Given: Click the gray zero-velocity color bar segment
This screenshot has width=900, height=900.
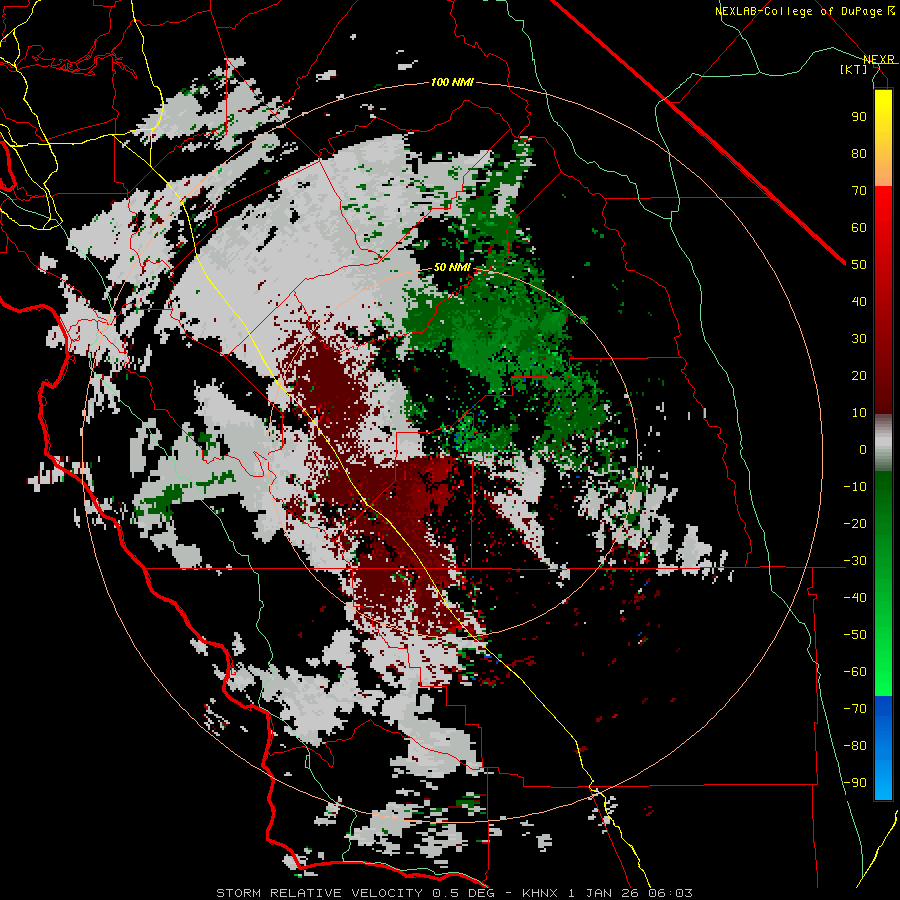Looking at the screenshot, I should point(883,443).
